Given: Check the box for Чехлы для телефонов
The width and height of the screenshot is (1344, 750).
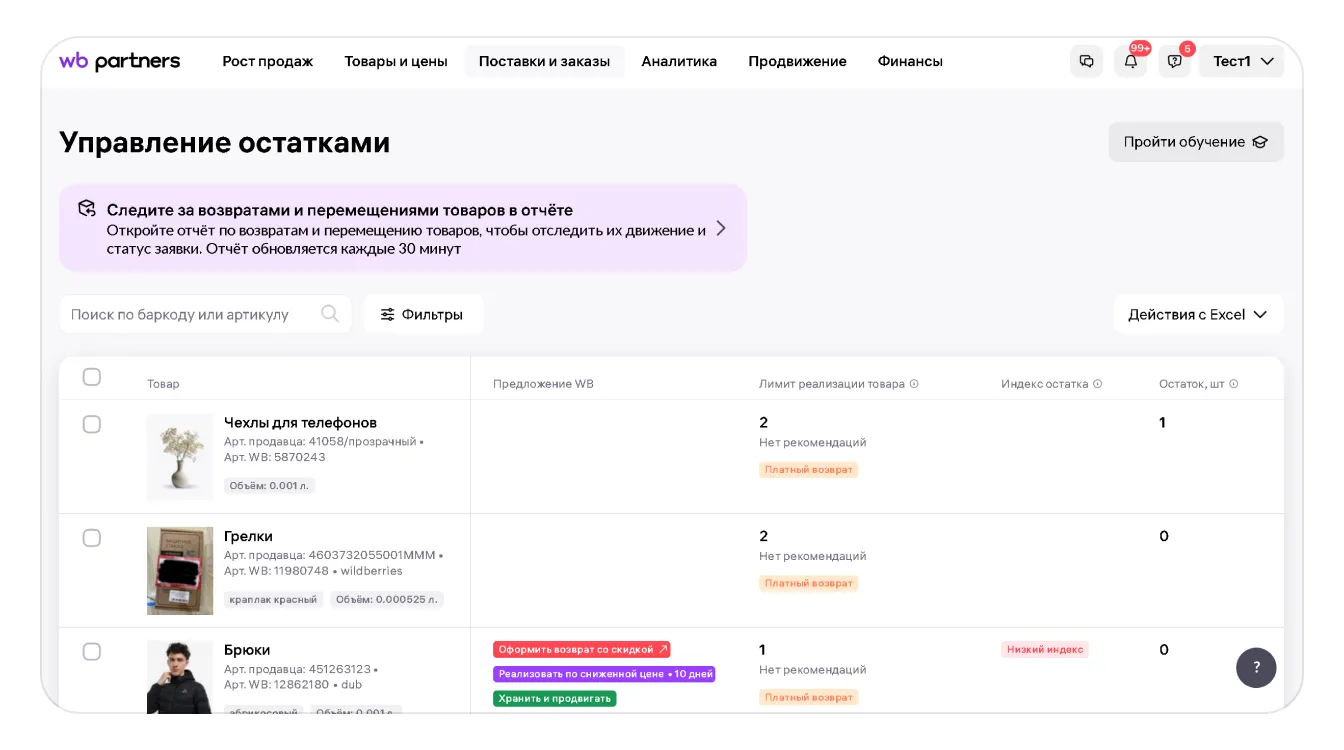Looking at the screenshot, I should pos(92,424).
